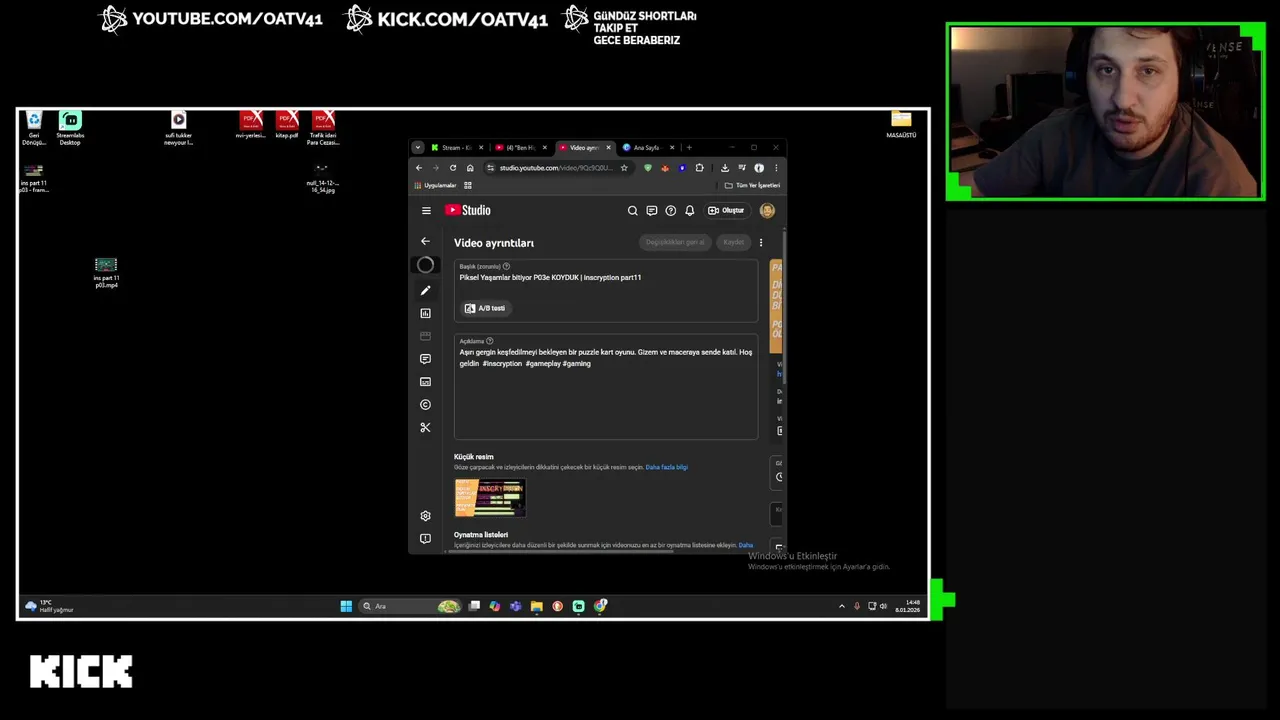Viewport: 1280px width, 720px height.
Task: Select the kitap.pdf desktop file
Action: tap(287, 125)
